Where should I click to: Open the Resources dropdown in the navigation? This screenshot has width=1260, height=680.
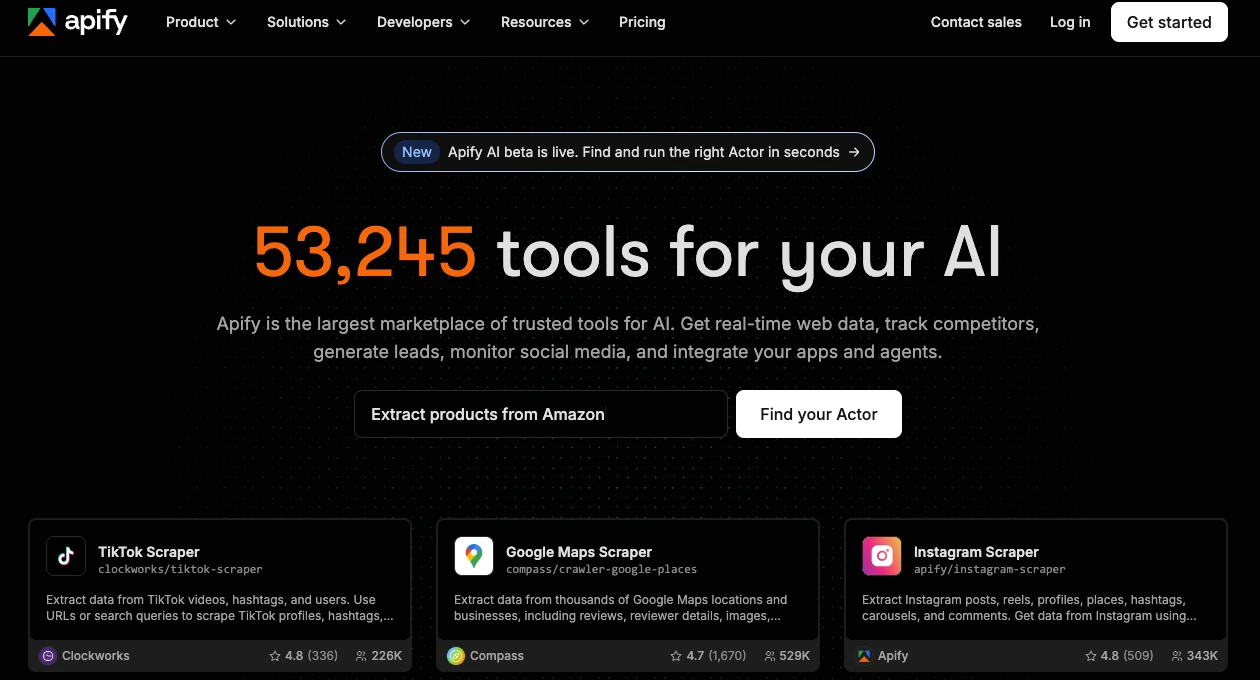(x=545, y=22)
